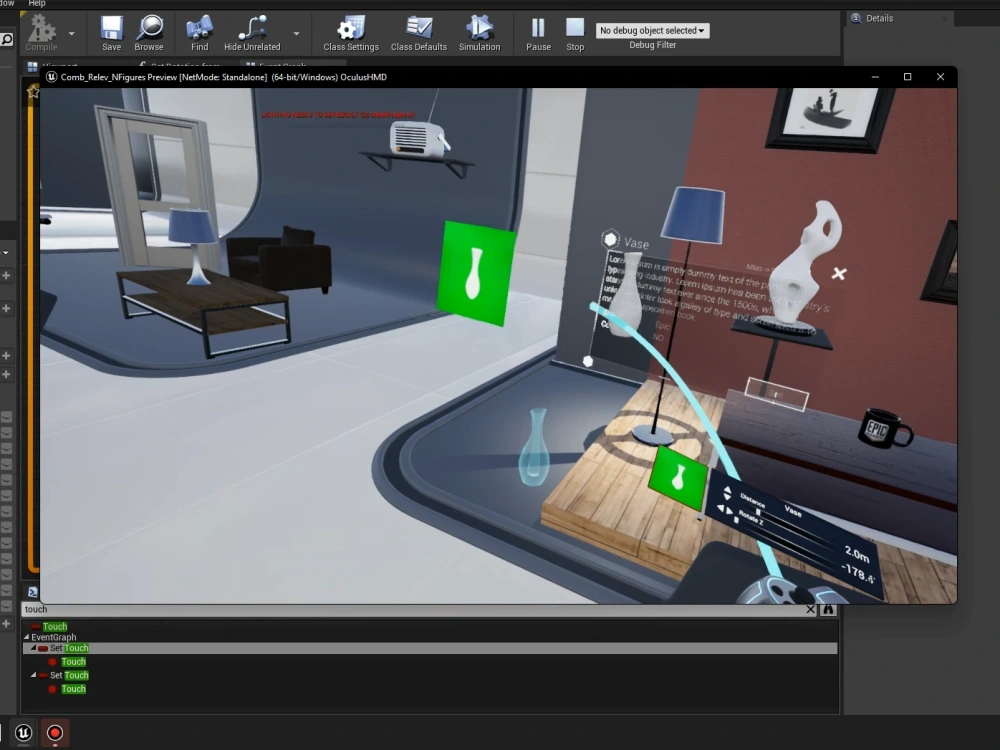Click the search magnifier at left edge

pos(6,40)
